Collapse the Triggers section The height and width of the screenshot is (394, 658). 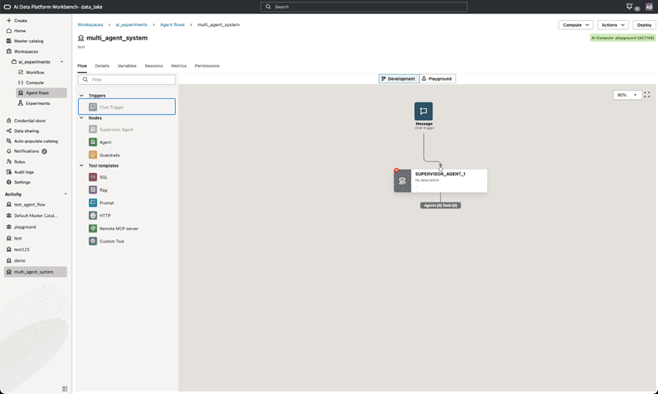tap(81, 96)
